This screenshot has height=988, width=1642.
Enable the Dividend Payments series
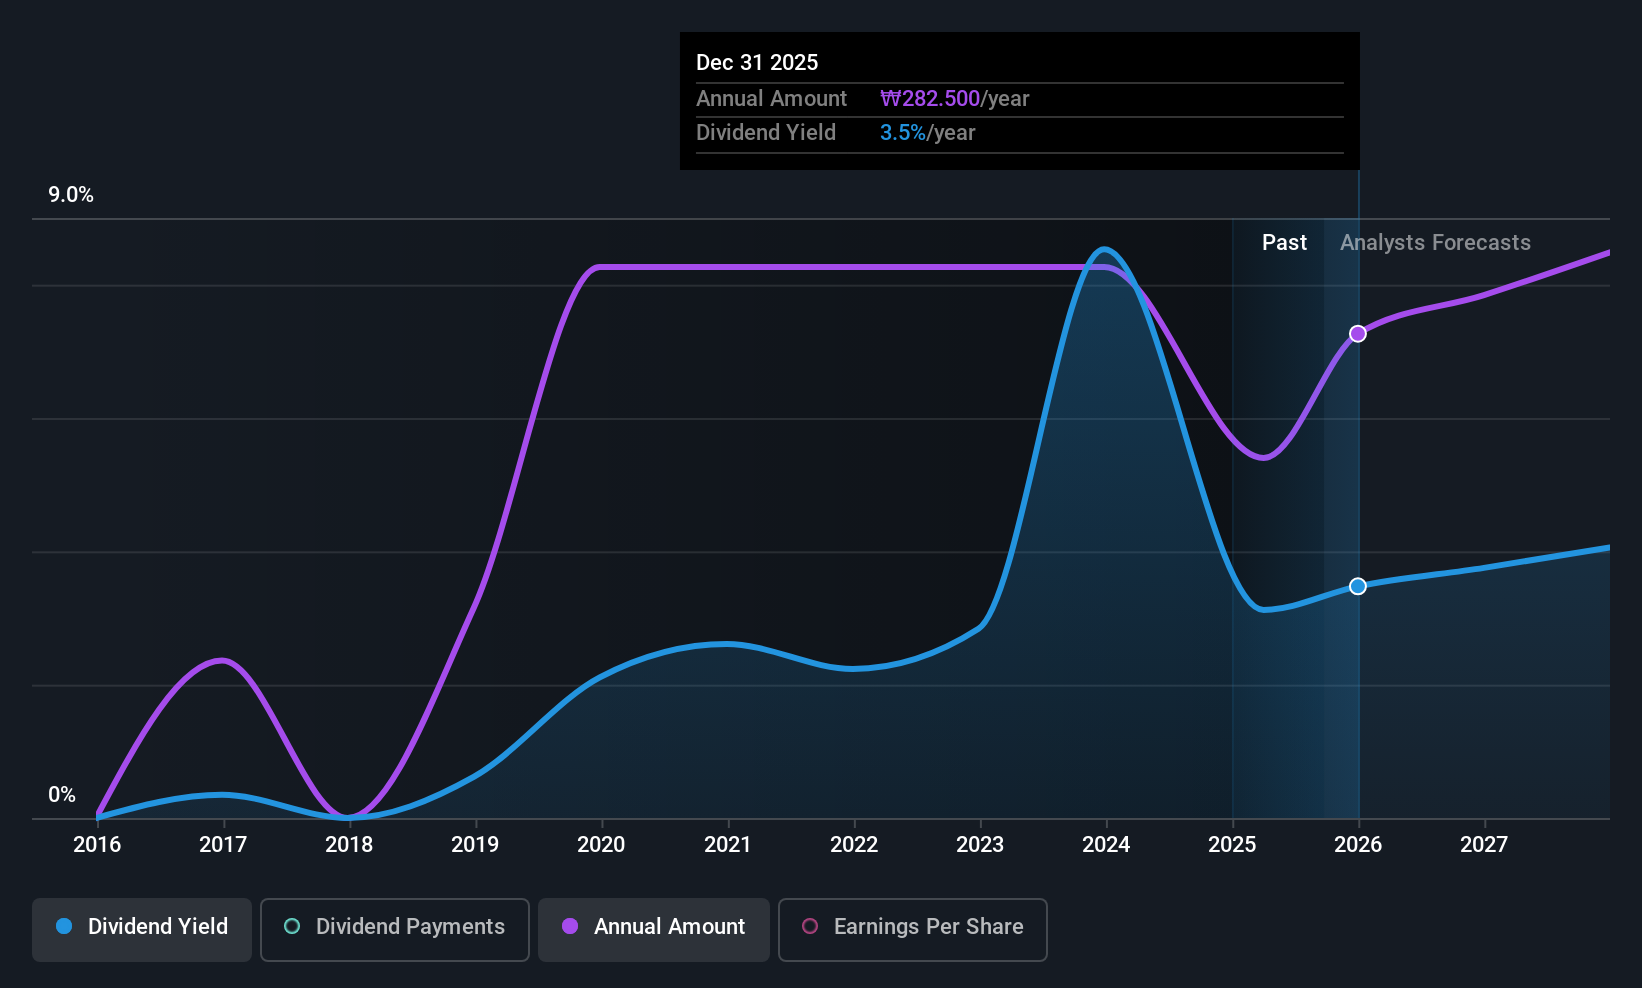(x=395, y=930)
